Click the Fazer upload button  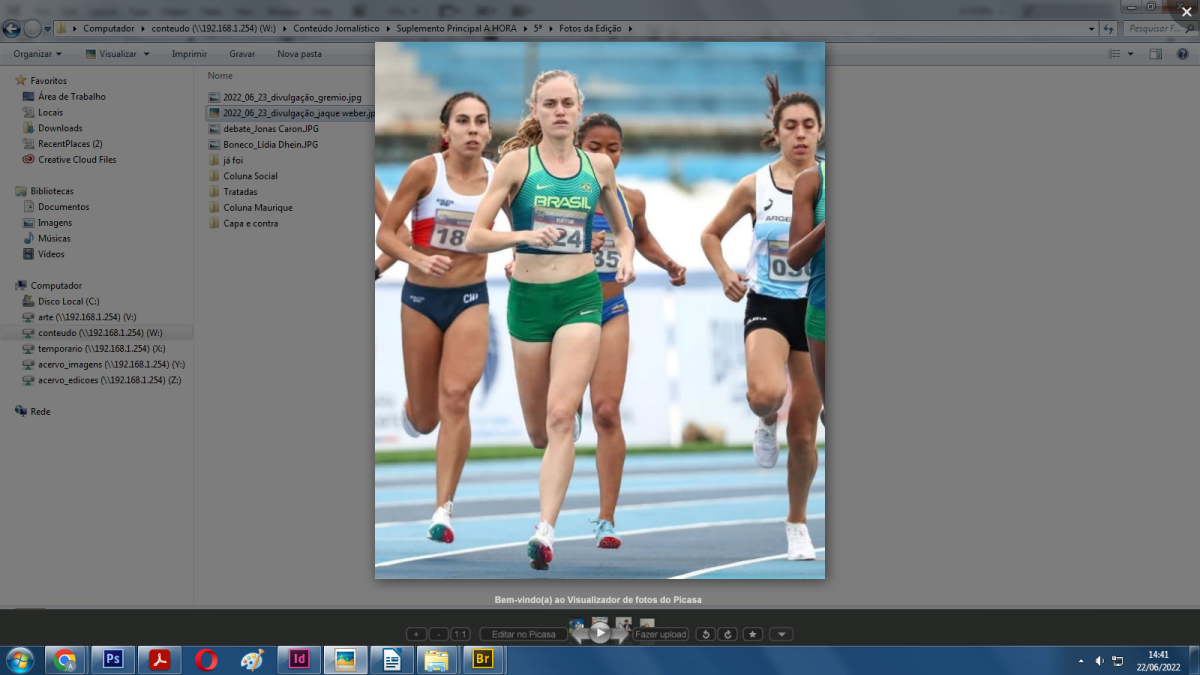click(661, 634)
